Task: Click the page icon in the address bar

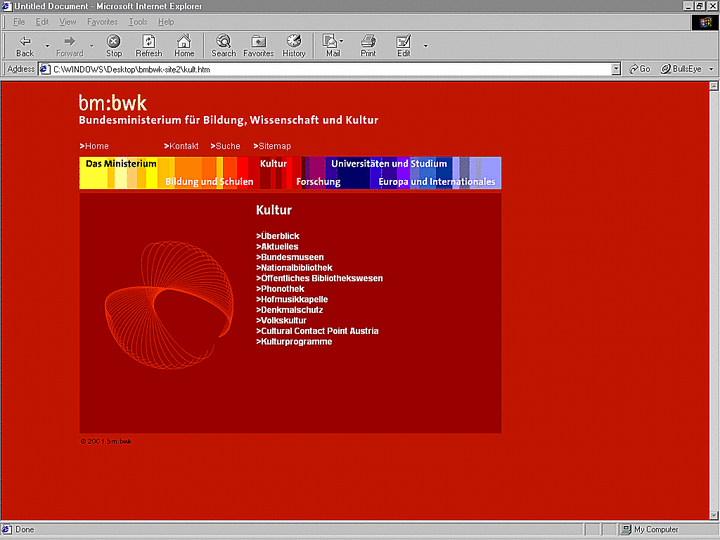Action: [45, 69]
